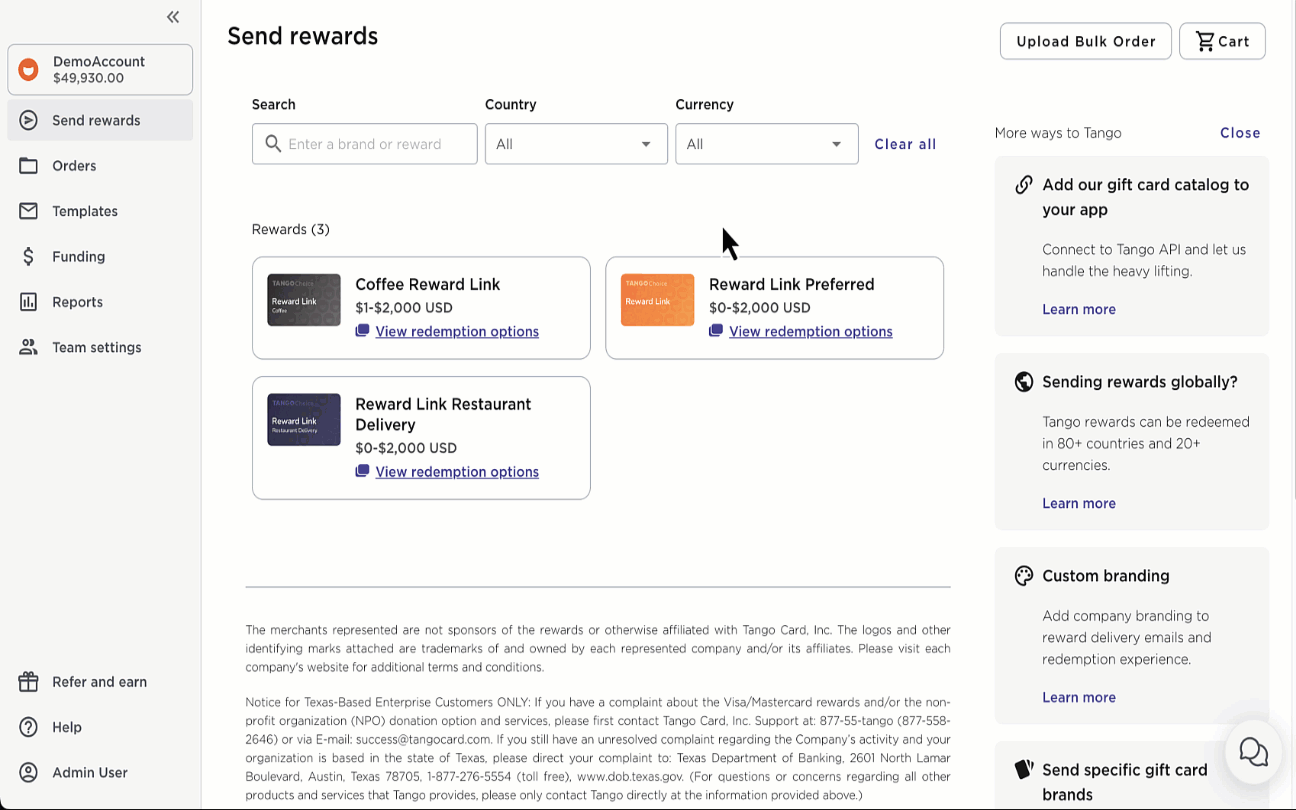Click the Reports chart icon
Screen dimensions: 1296x810
[29, 302]
